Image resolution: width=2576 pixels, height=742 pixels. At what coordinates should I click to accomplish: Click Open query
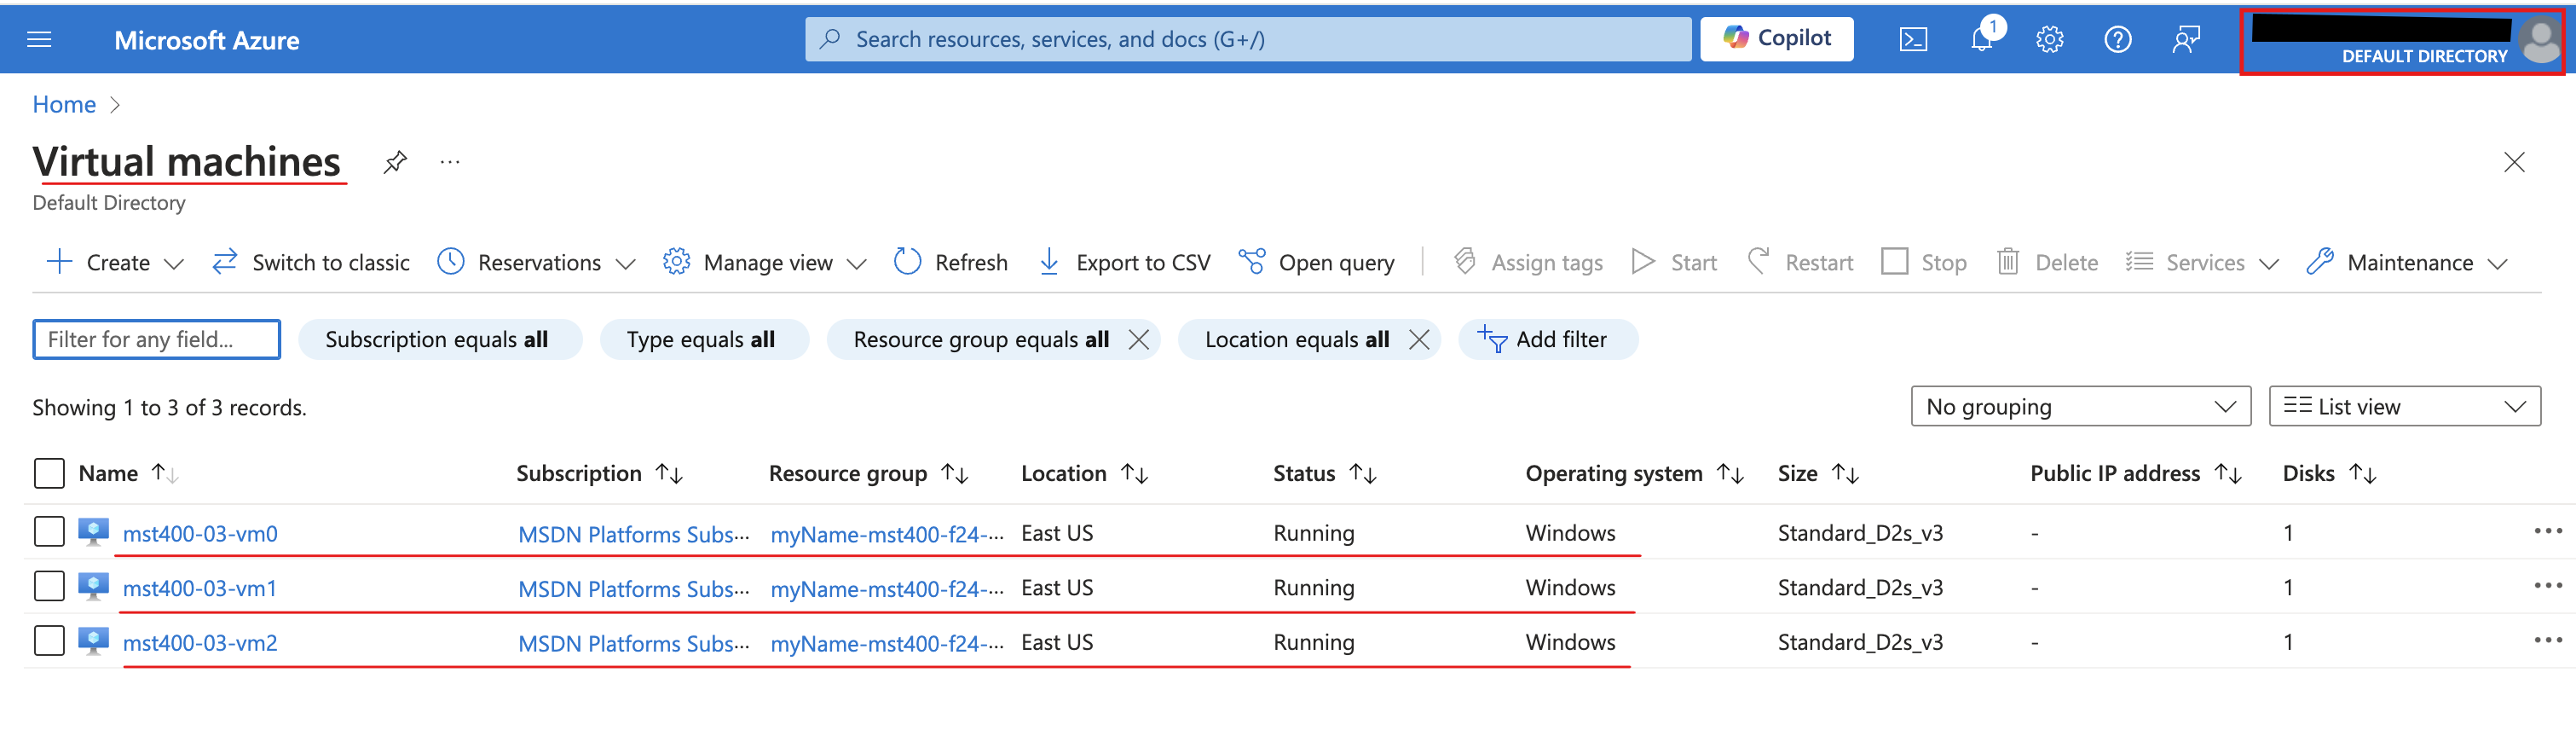[x=1316, y=262]
